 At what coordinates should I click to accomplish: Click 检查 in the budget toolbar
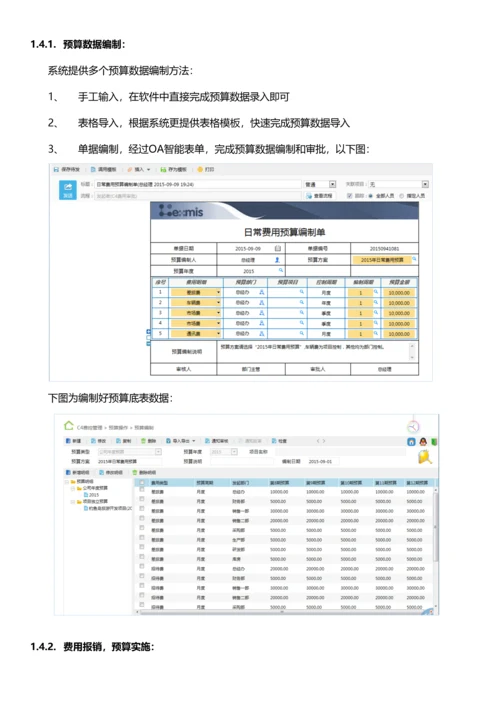click(280, 441)
